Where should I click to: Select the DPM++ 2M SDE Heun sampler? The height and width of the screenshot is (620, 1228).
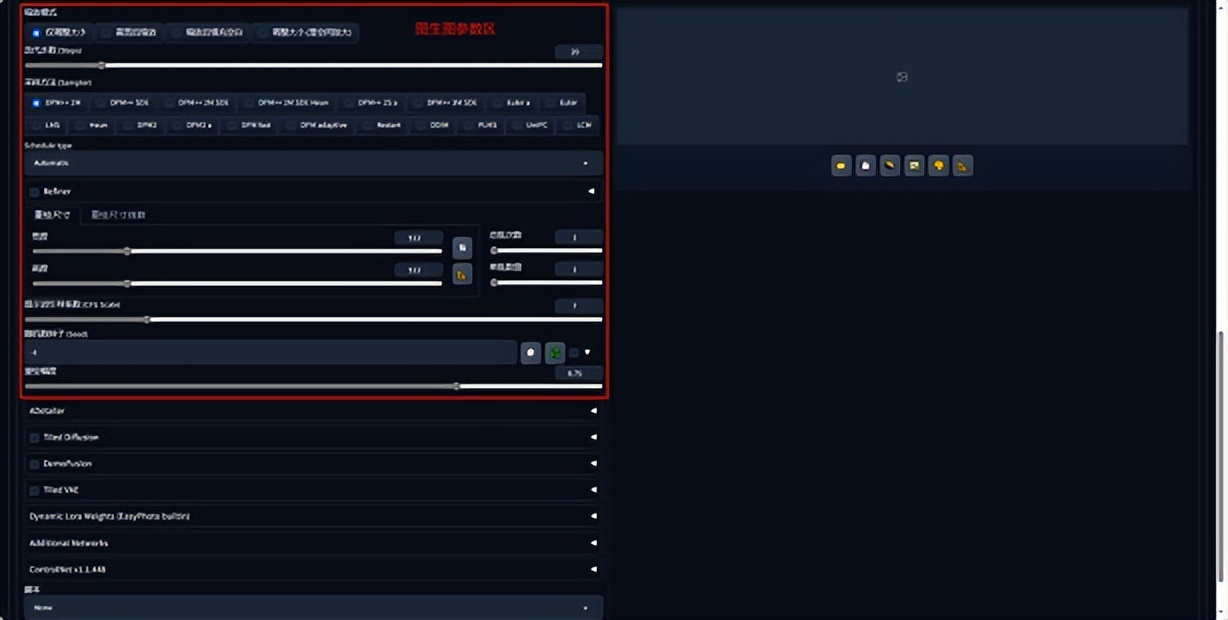point(286,102)
